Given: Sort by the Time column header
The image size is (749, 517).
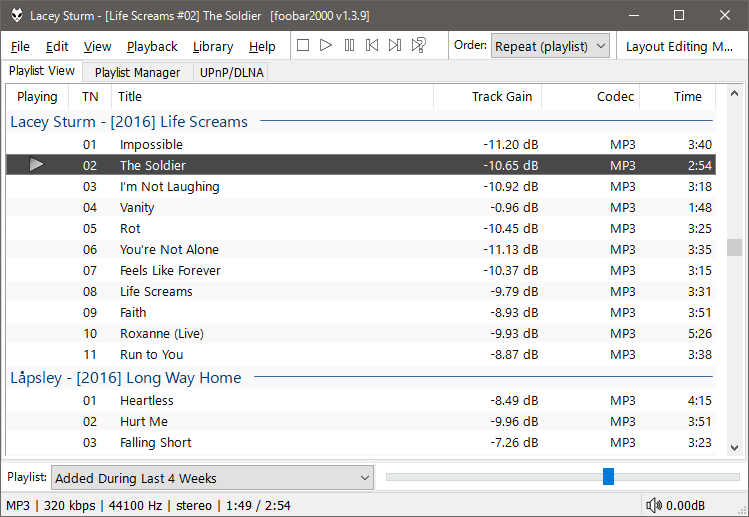Looking at the screenshot, I should pyautogui.click(x=677, y=97).
